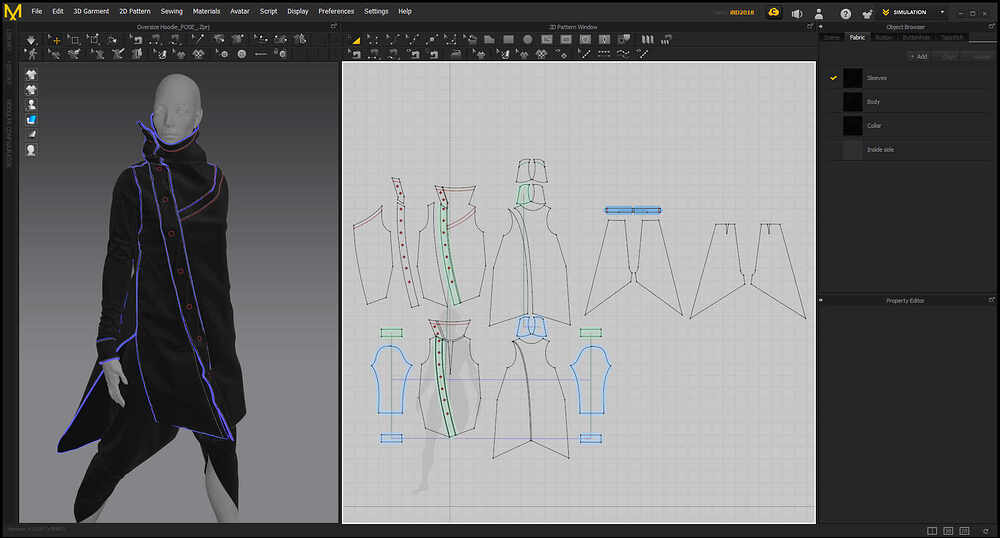Select the Sleeves fabric name
1000x538 pixels.
click(876, 78)
